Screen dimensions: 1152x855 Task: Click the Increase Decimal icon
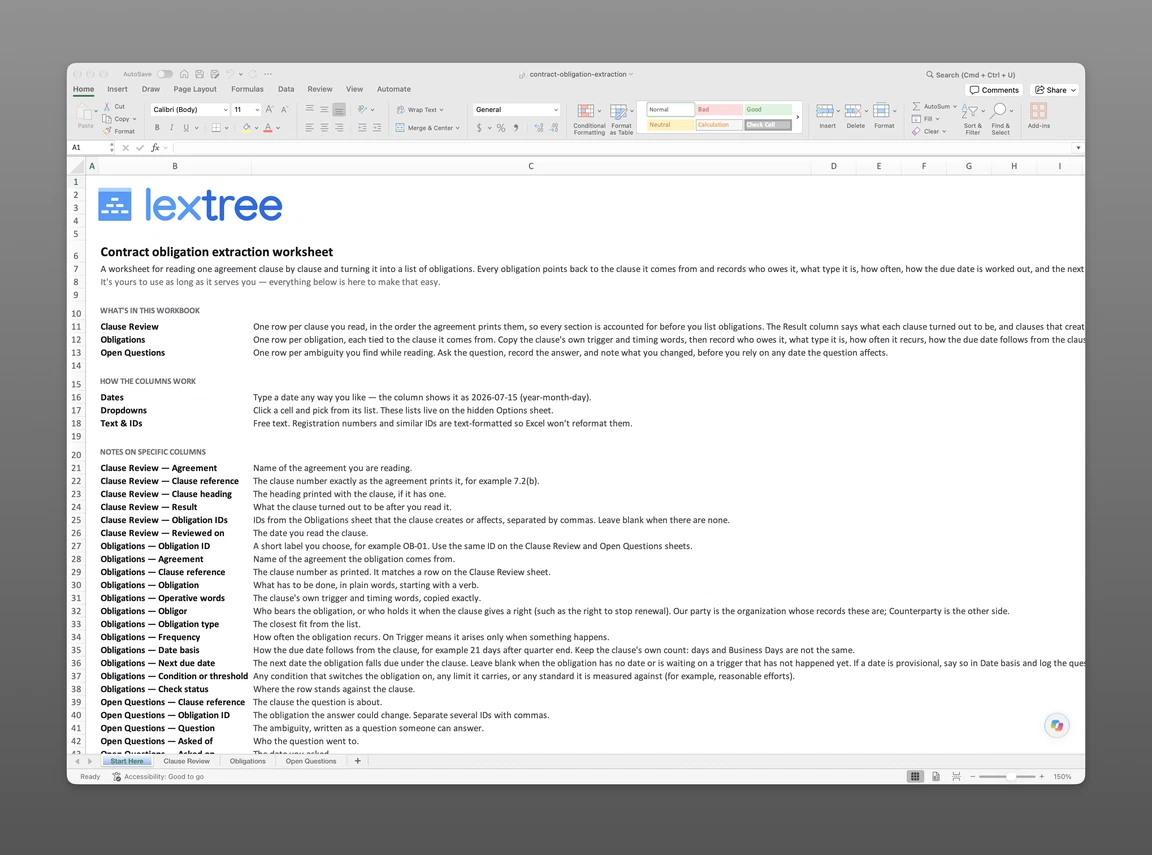pos(539,128)
